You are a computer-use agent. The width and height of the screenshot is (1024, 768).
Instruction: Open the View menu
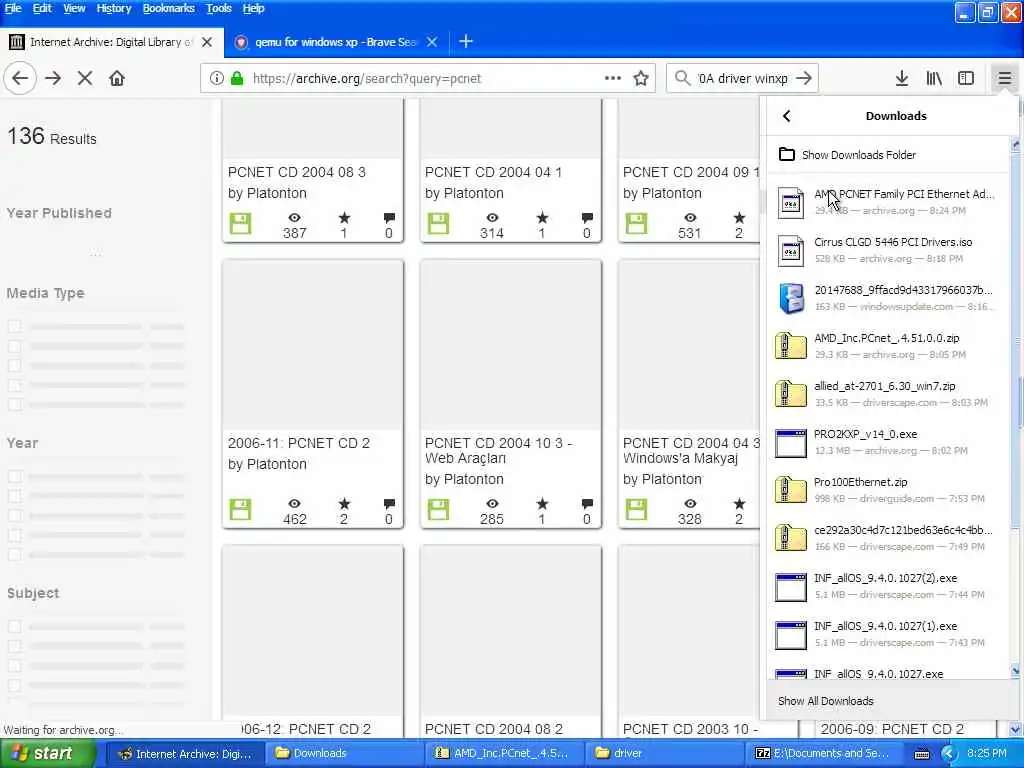coord(74,8)
